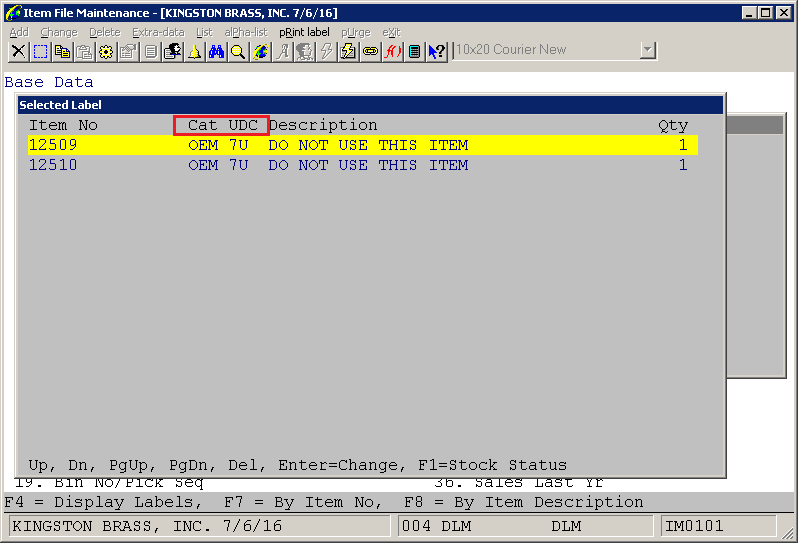Click description text of item 12509

point(368,145)
